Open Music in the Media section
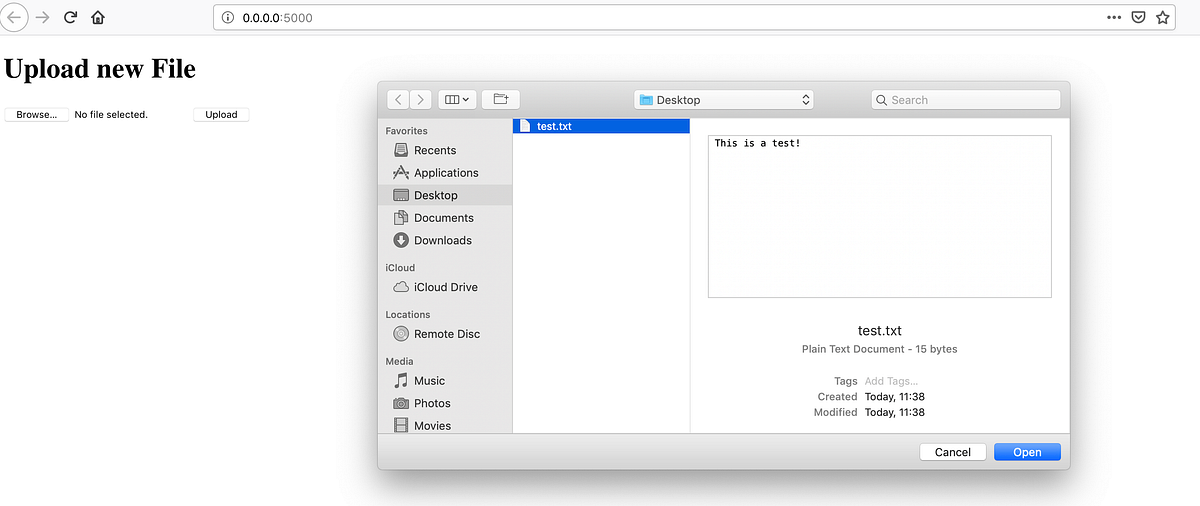This screenshot has width=1200, height=506. click(446, 381)
